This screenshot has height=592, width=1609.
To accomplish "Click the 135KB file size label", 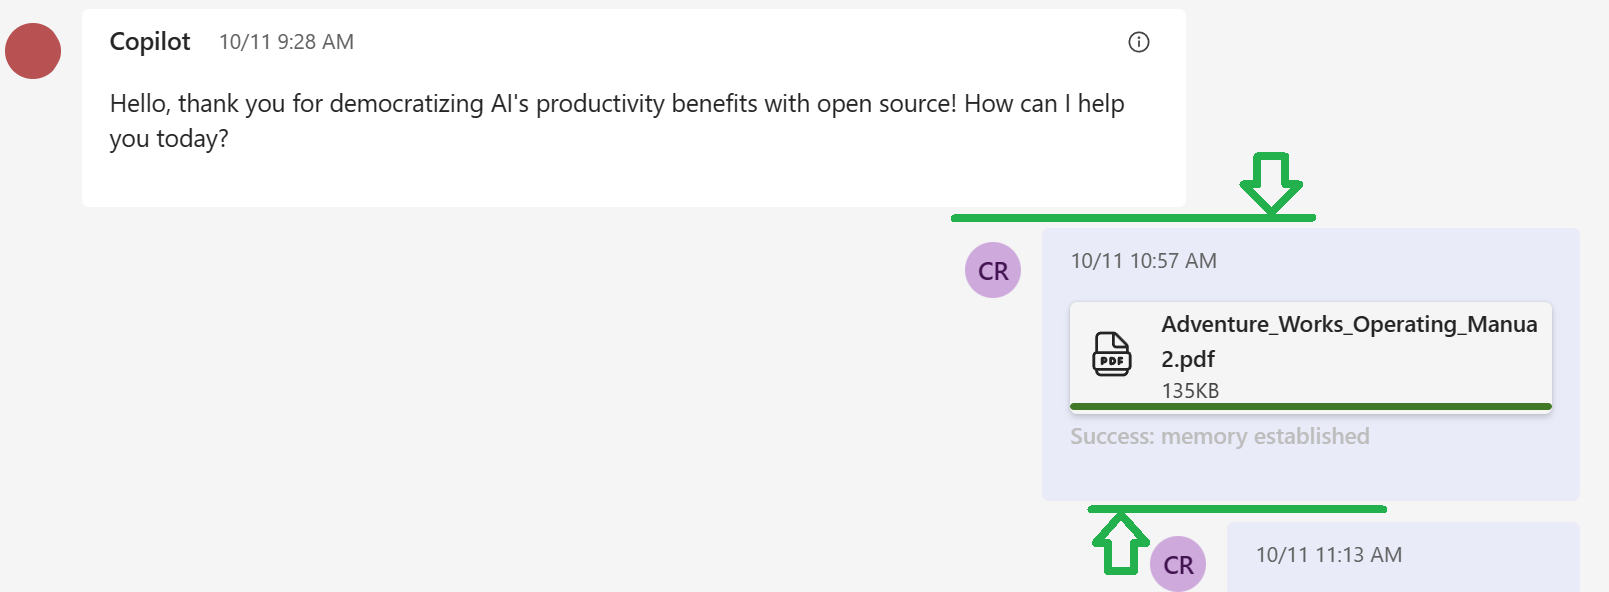I will pyautogui.click(x=1190, y=391).
